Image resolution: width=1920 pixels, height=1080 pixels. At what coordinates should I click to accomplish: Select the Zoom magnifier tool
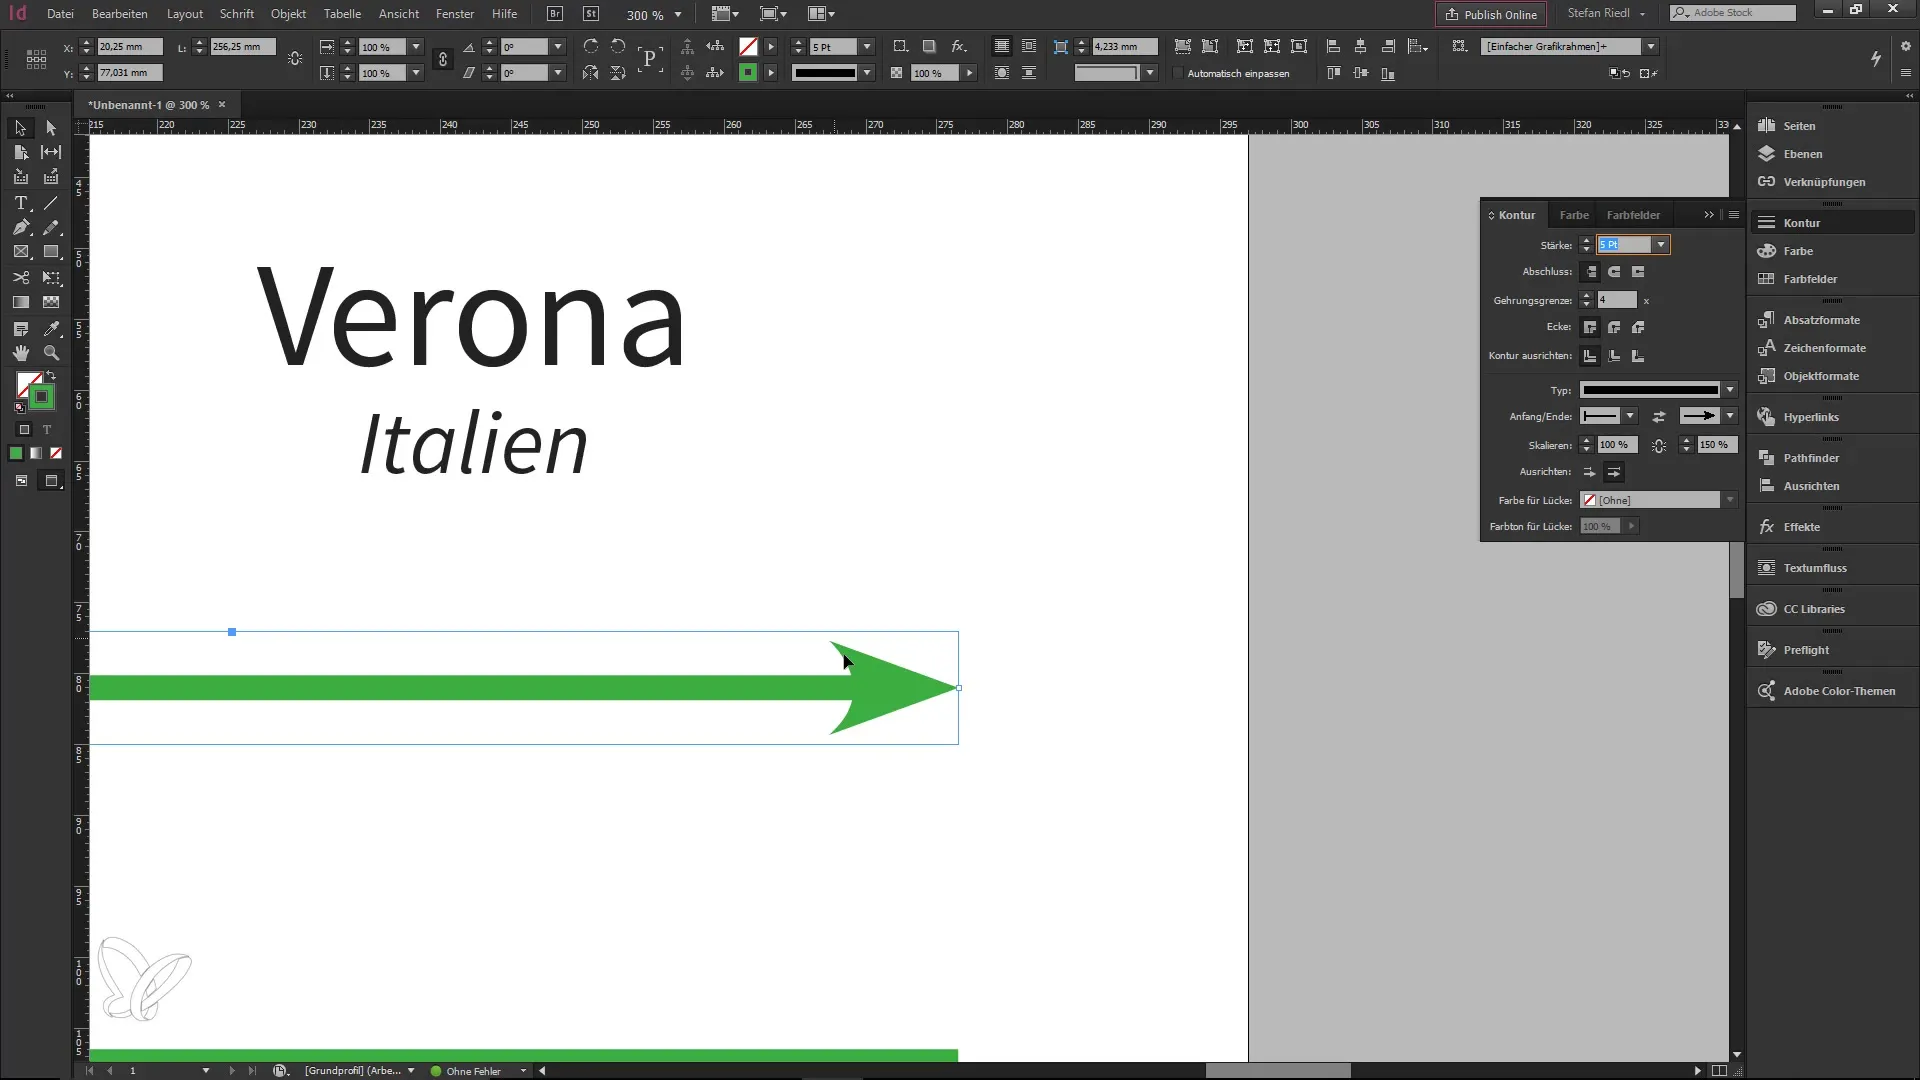(51, 353)
